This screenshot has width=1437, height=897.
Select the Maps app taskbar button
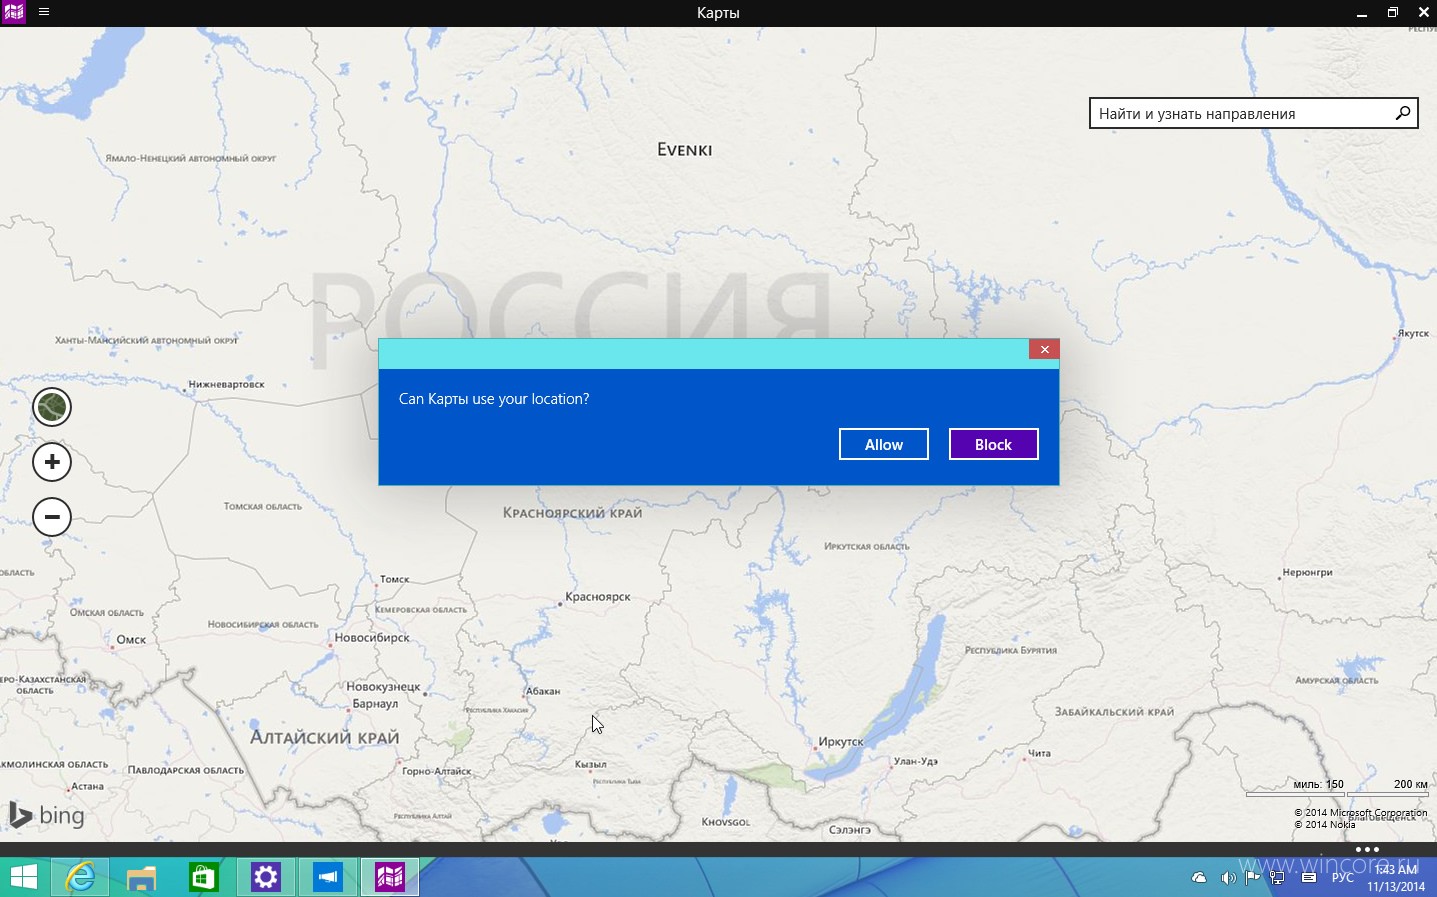click(390, 877)
